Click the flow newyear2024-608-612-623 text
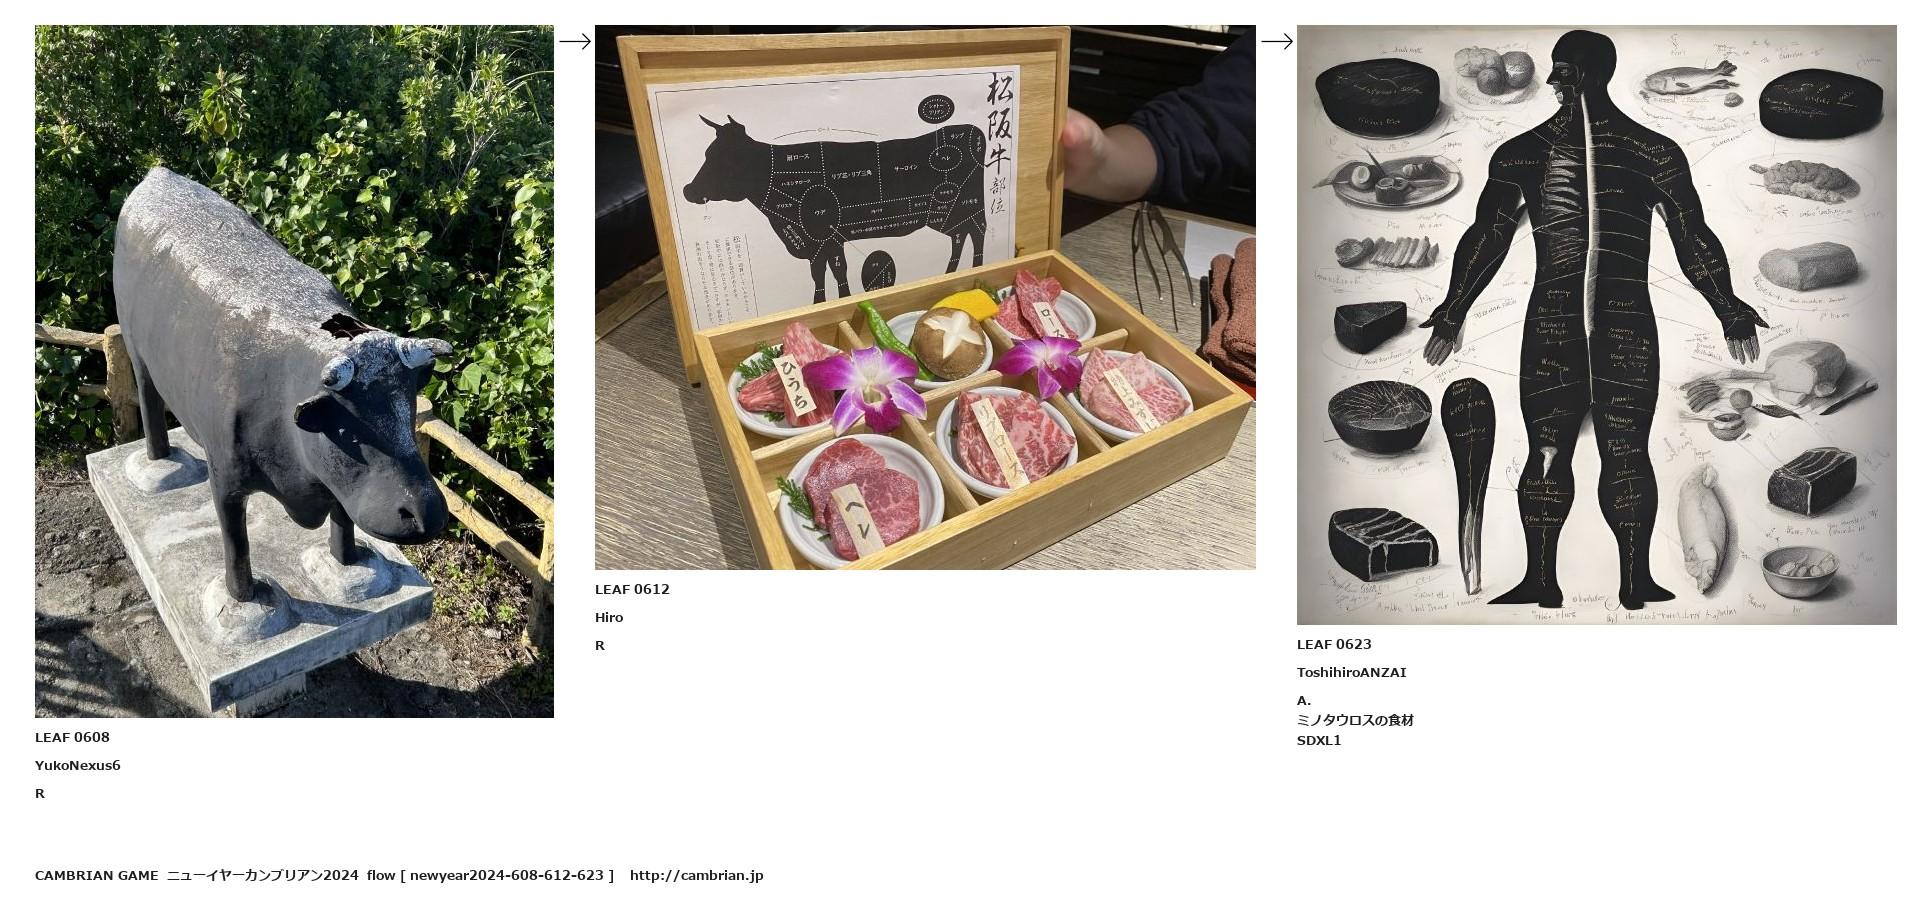Screen dimensions: 1932x900 490,875
